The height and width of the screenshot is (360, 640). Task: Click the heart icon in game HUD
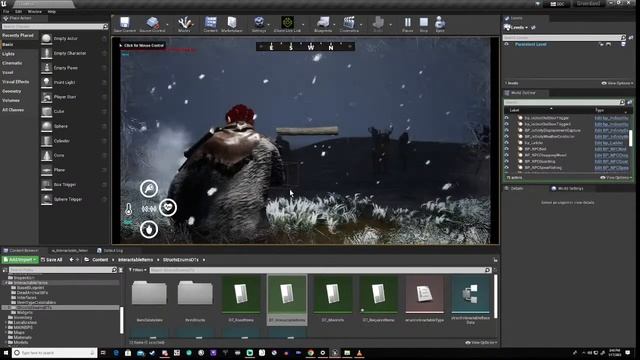coord(168,207)
